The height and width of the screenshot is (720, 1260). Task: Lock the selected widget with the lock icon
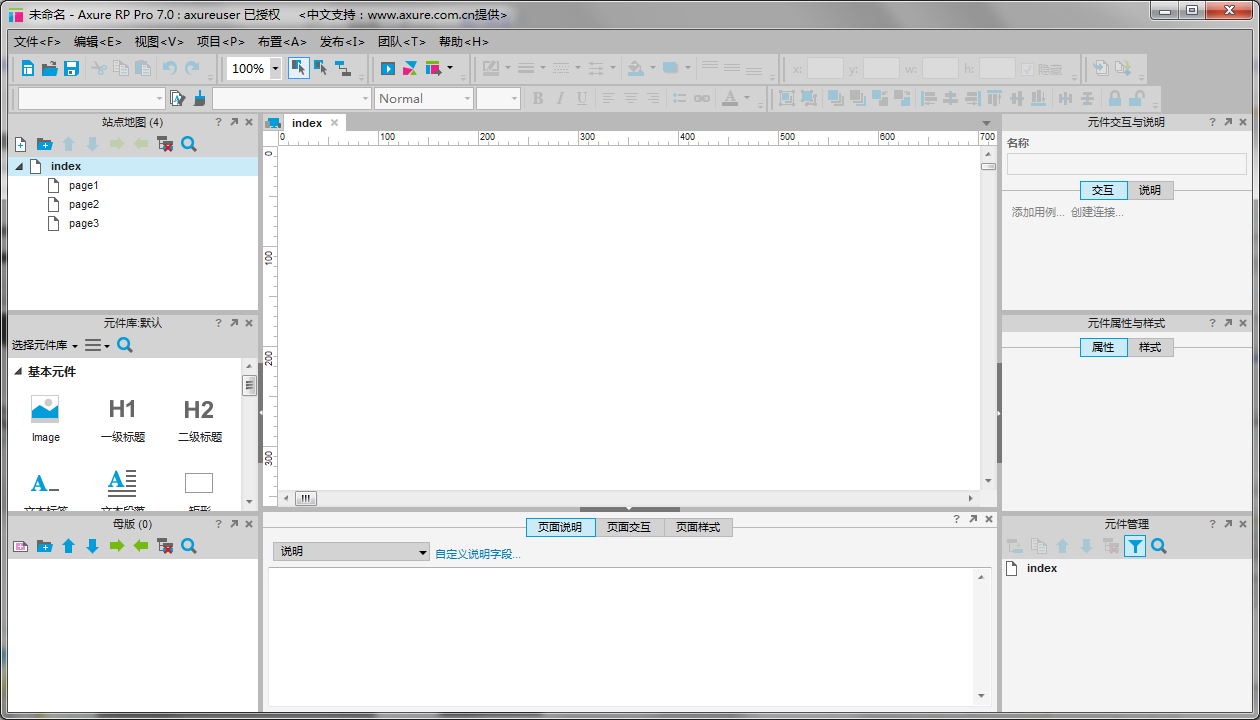pyautogui.click(x=1113, y=98)
